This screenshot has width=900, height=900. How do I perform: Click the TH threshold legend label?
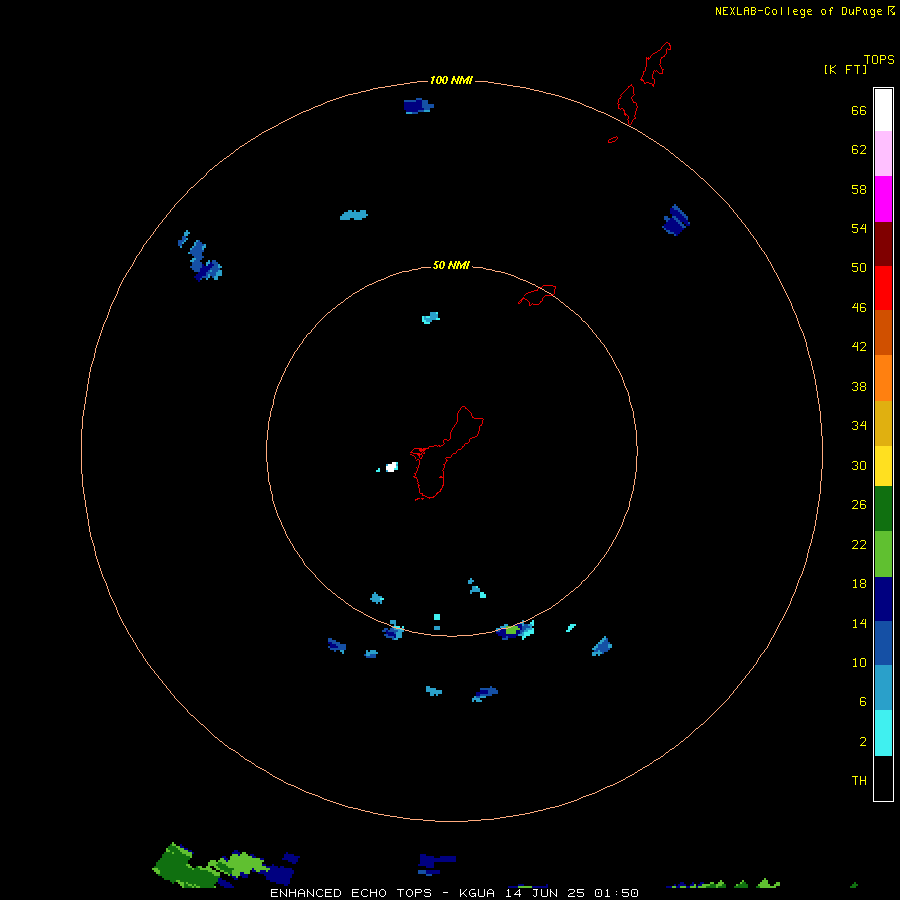pyautogui.click(x=859, y=781)
